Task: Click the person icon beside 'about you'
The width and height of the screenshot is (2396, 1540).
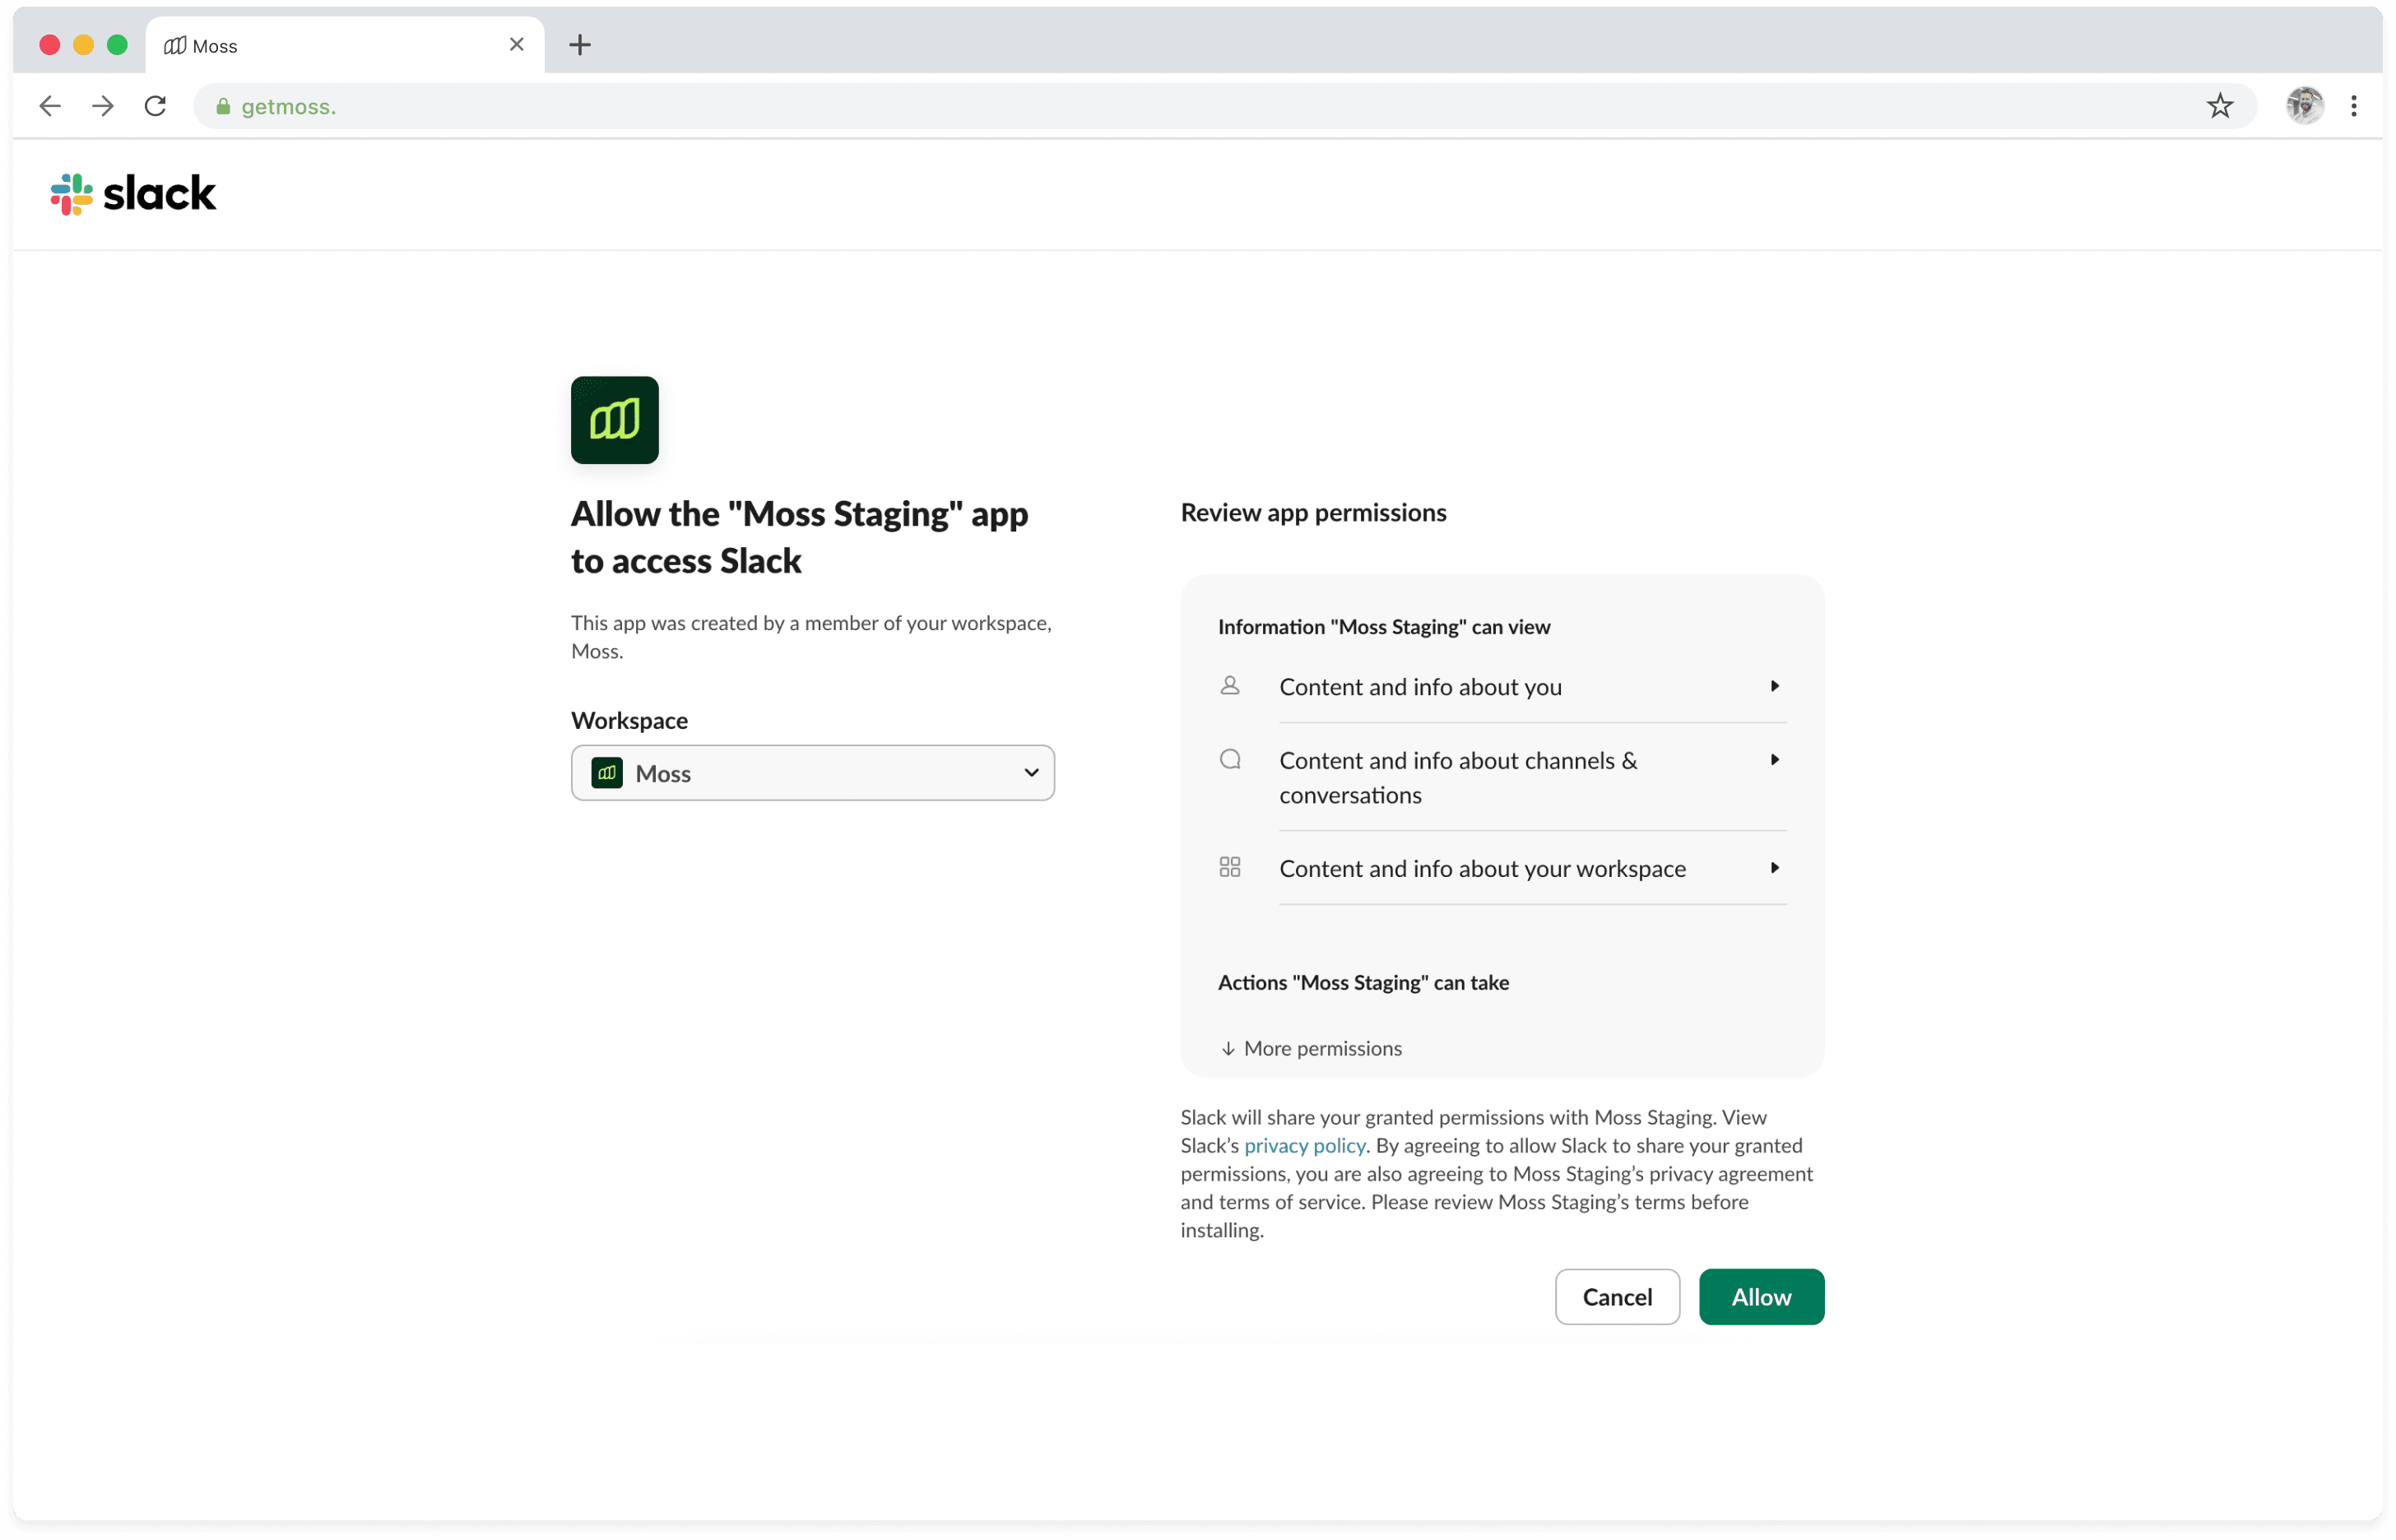Action: (1230, 686)
